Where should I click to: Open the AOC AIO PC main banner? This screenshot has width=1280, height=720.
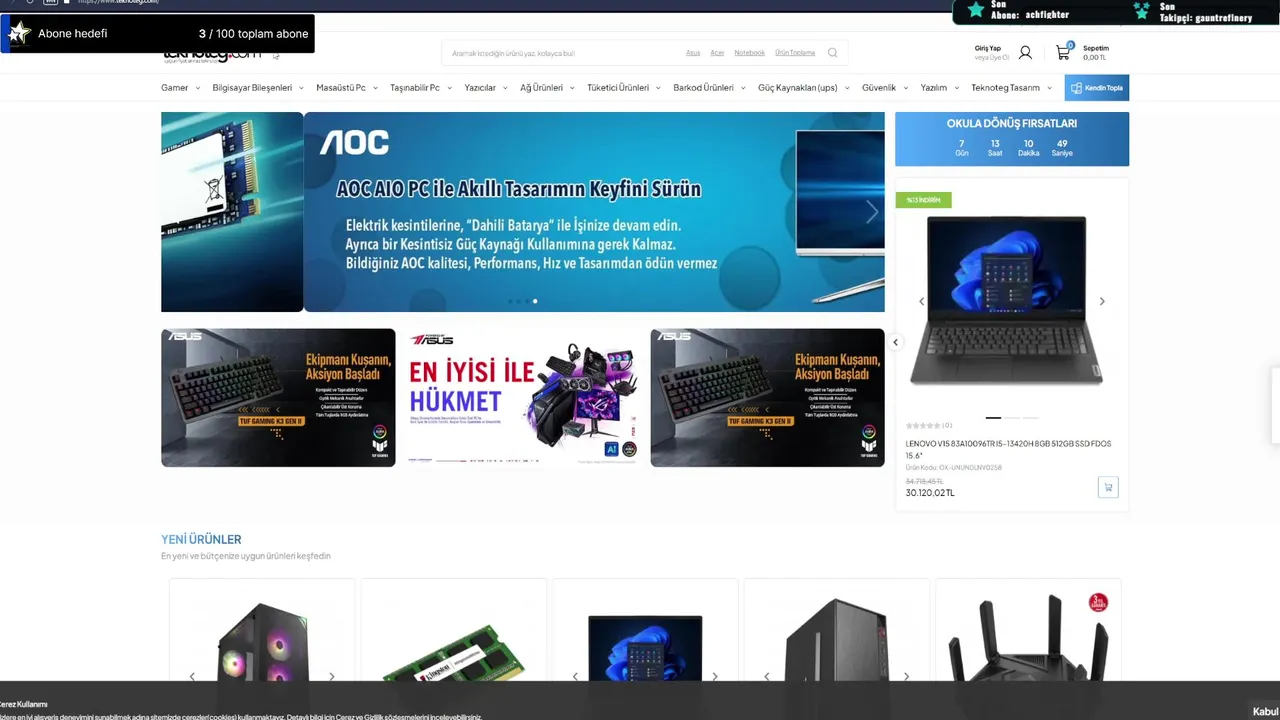(594, 212)
